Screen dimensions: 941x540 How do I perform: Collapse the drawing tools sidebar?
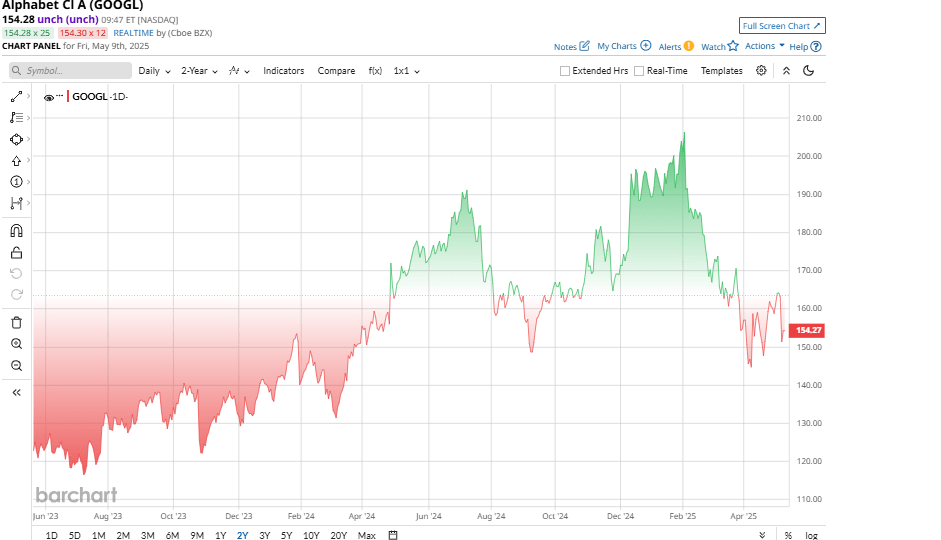[x=16, y=392]
